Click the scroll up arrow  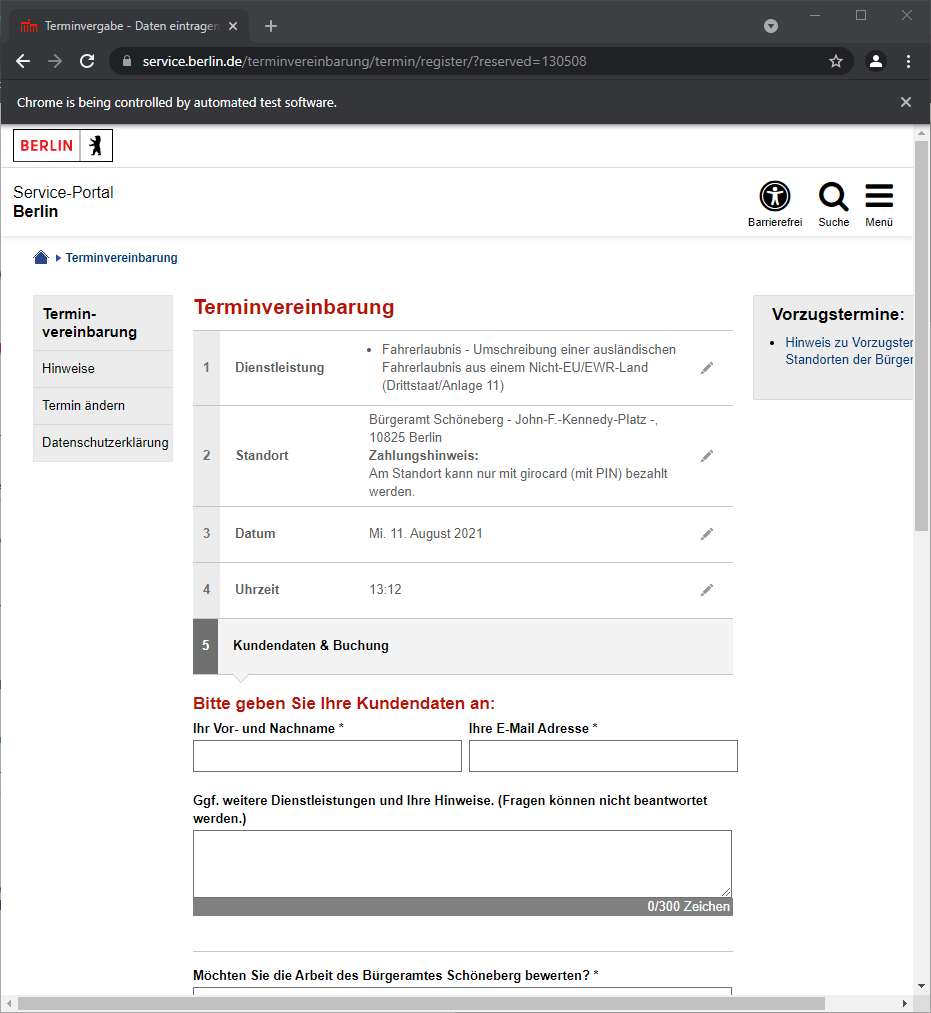[921, 133]
